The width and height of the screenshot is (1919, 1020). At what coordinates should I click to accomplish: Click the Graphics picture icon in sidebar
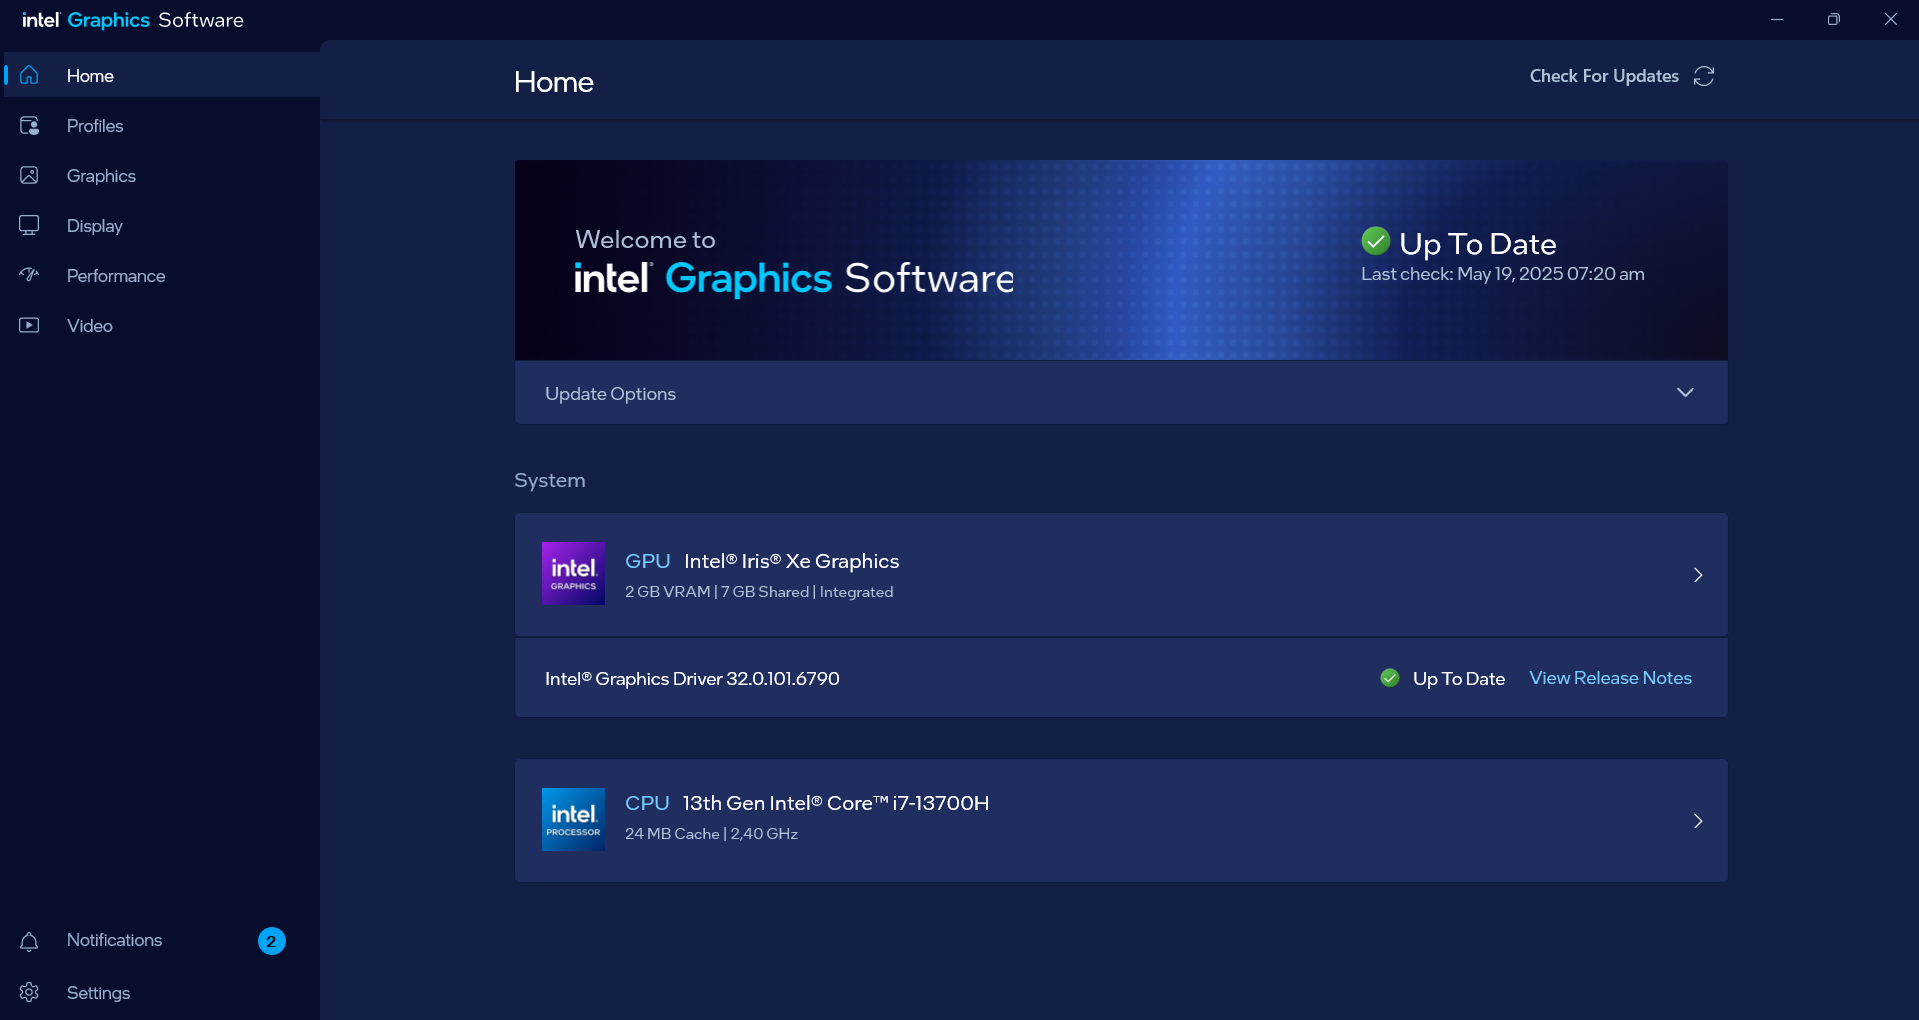pos(29,175)
